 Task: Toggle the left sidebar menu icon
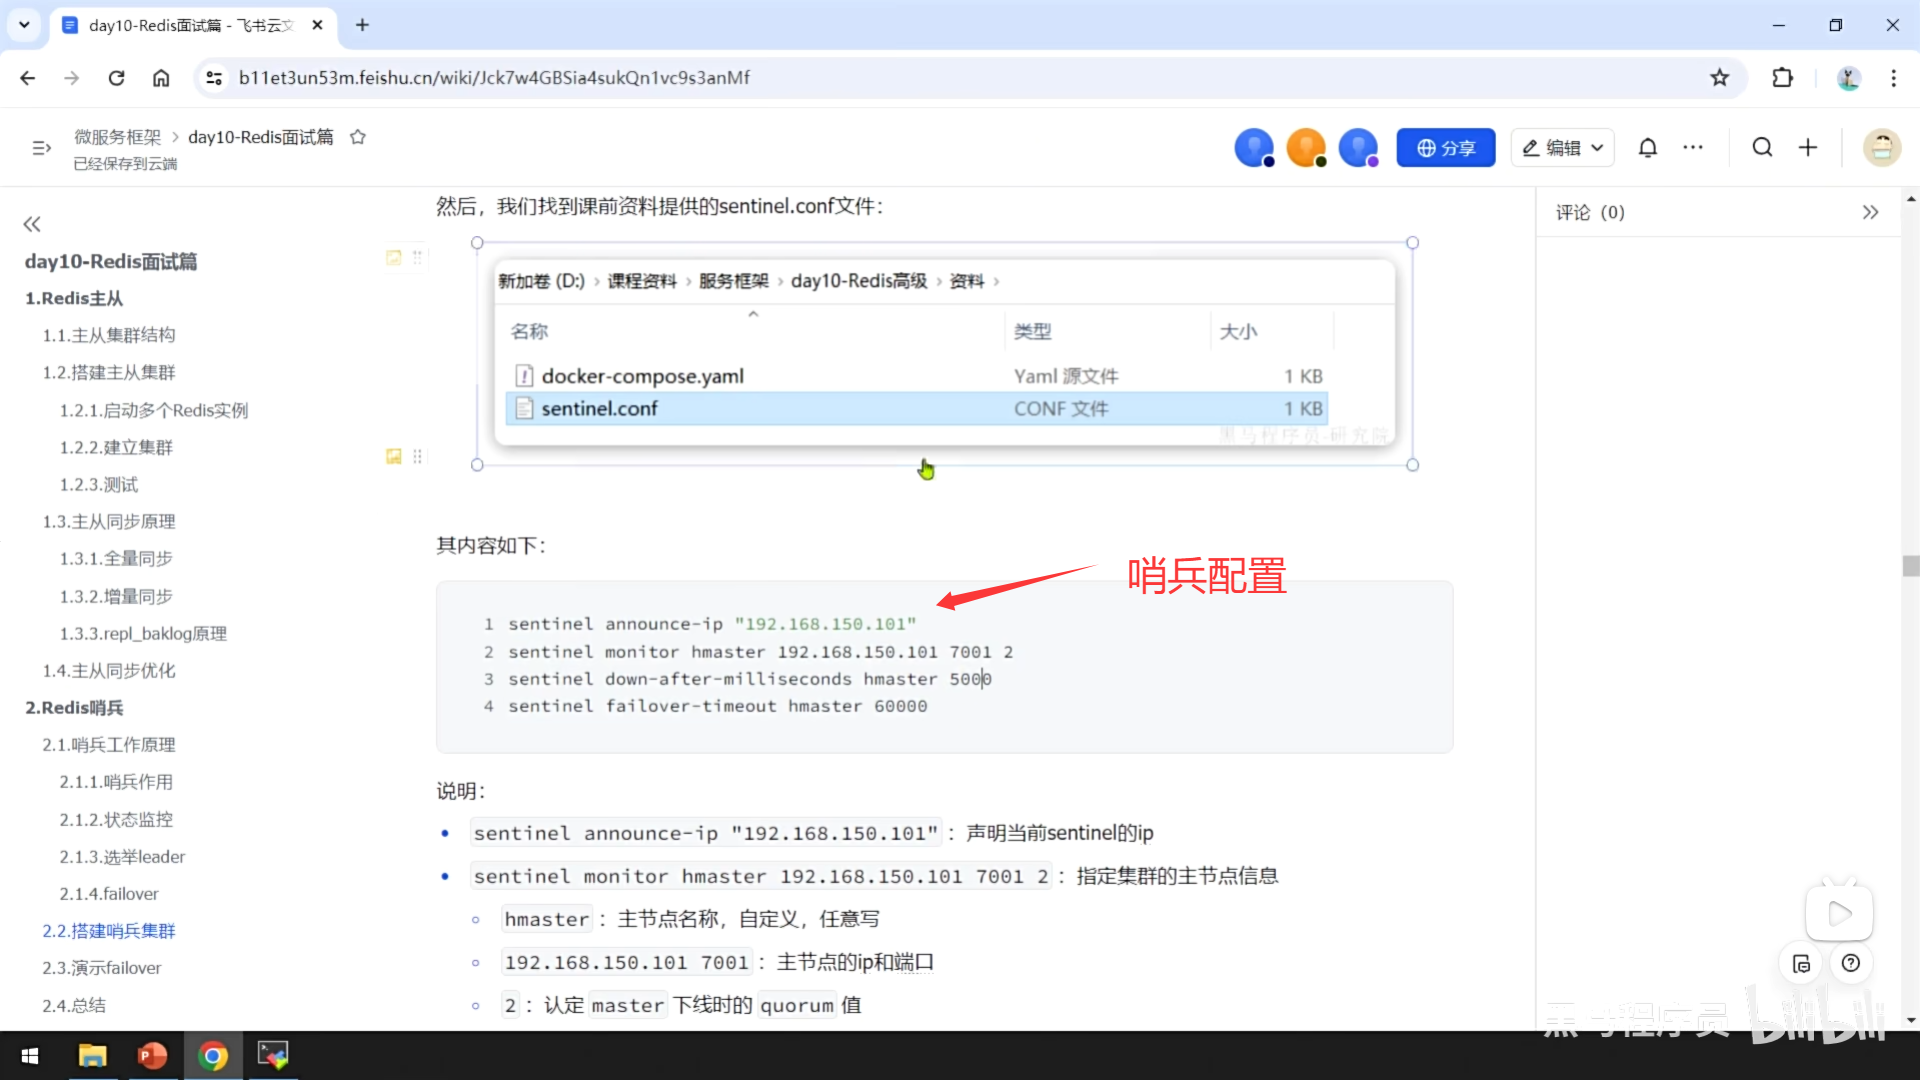tap(41, 148)
